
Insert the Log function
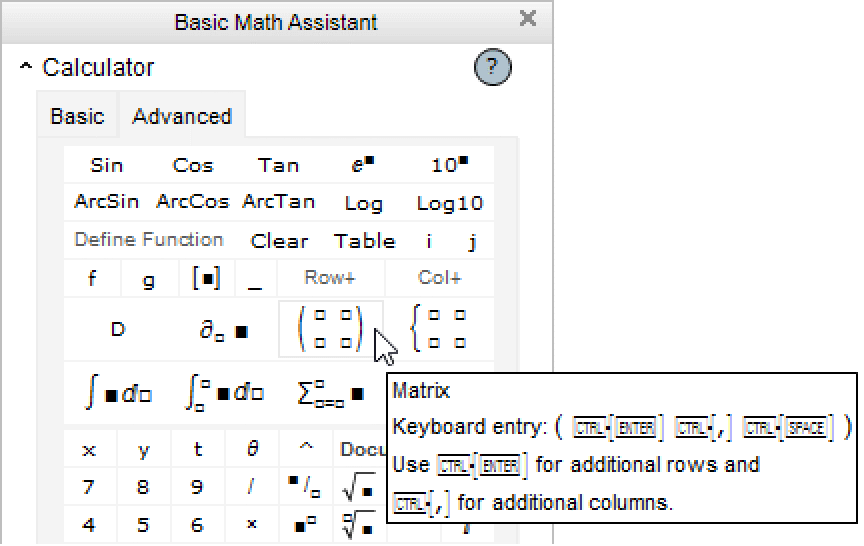363,203
